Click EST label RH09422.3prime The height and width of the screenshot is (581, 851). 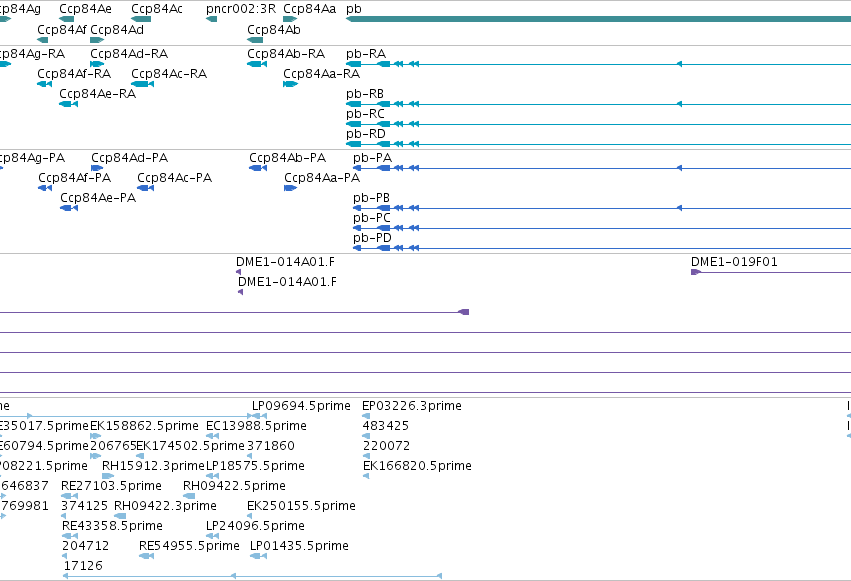(165, 506)
